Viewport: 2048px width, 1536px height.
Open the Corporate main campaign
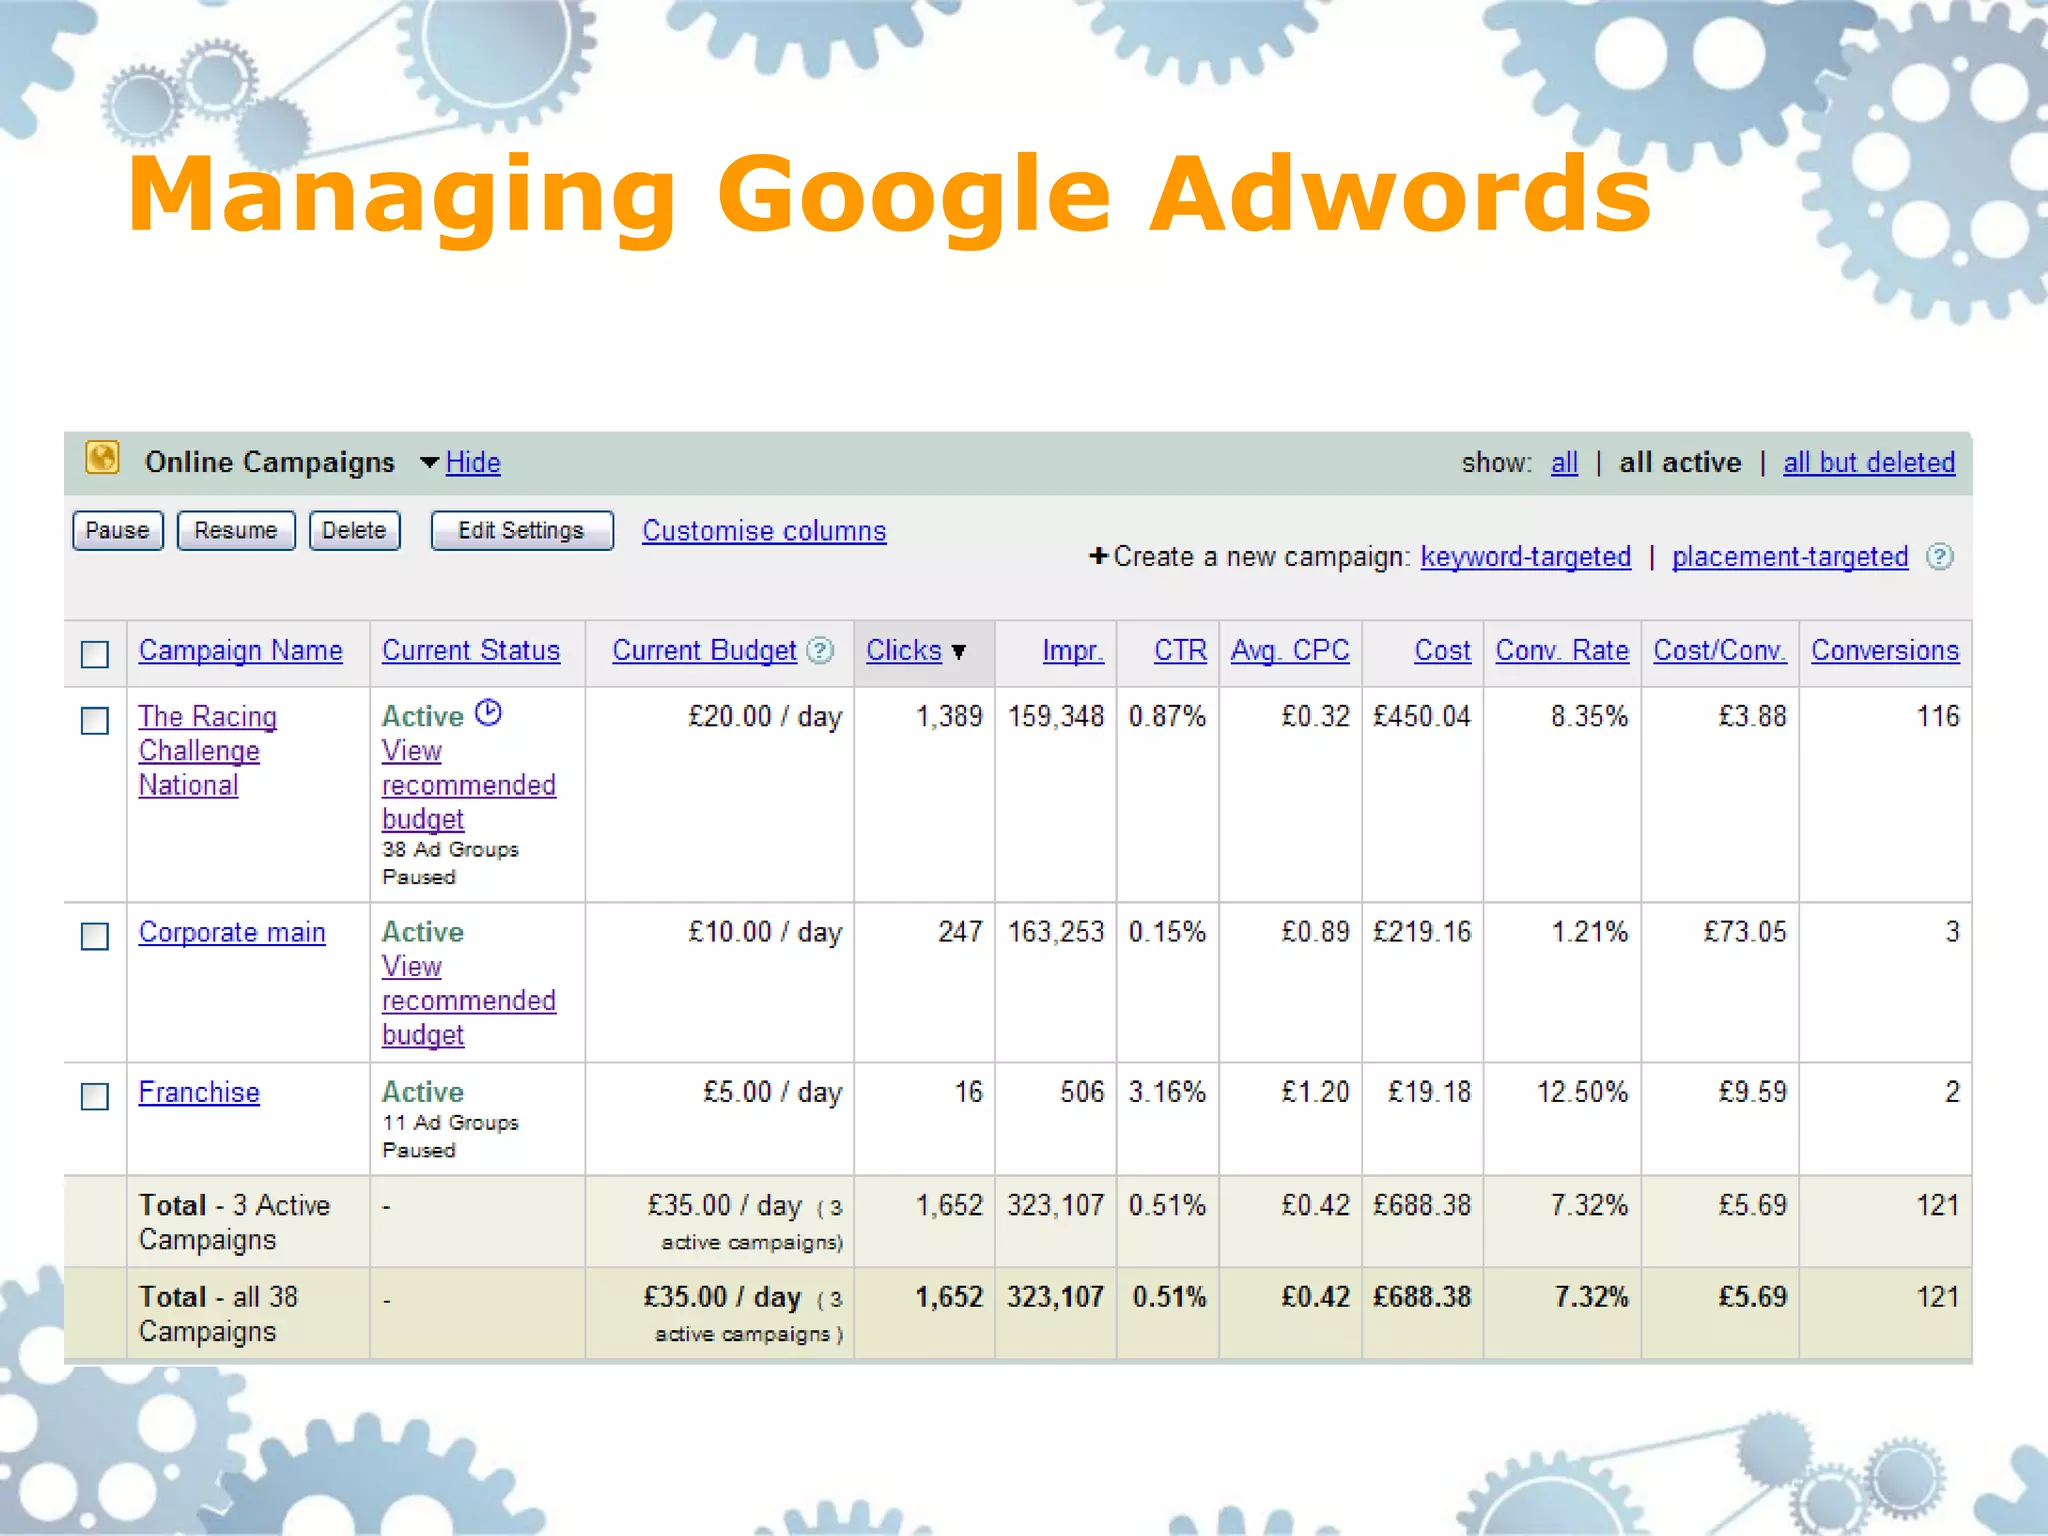[232, 933]
